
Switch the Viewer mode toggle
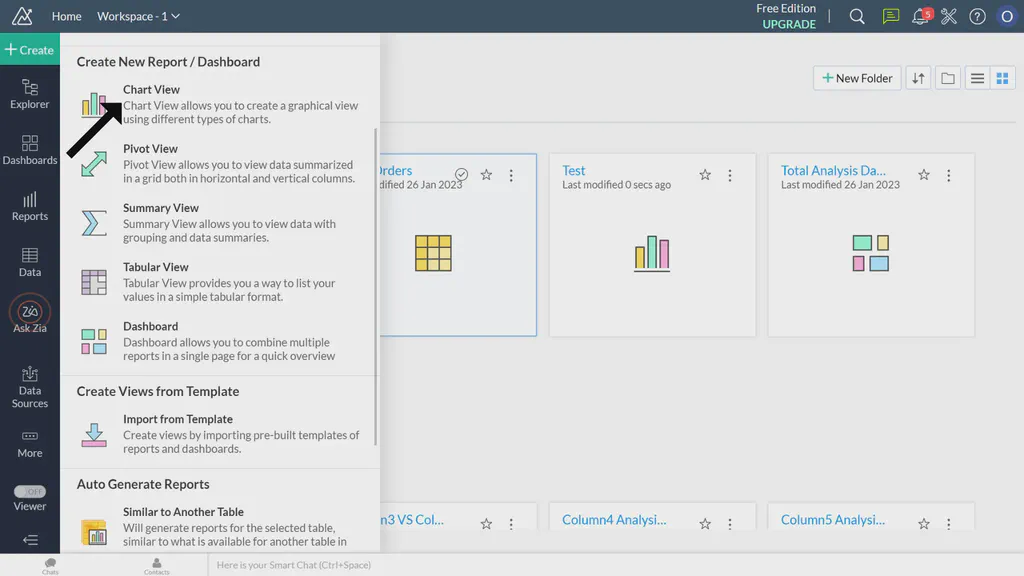click(29, 493)
